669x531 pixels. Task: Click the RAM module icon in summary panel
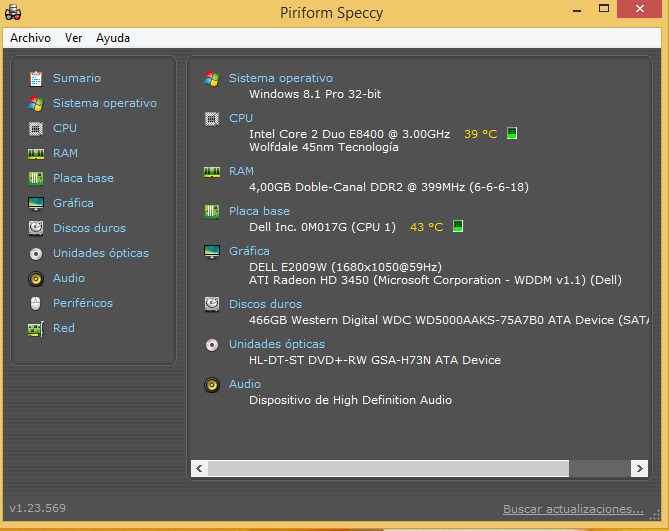(212, 171)
